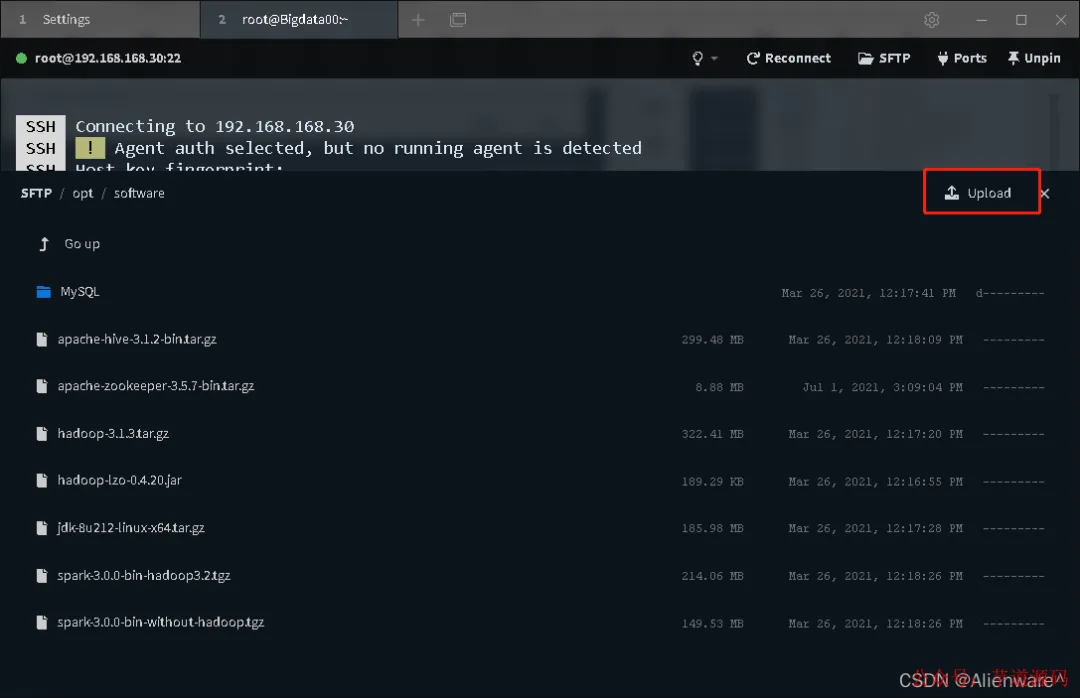The height and width of the screenshot is (698, 1080).
Task: Maximize the Tabby window
Action: [1021, 20]
